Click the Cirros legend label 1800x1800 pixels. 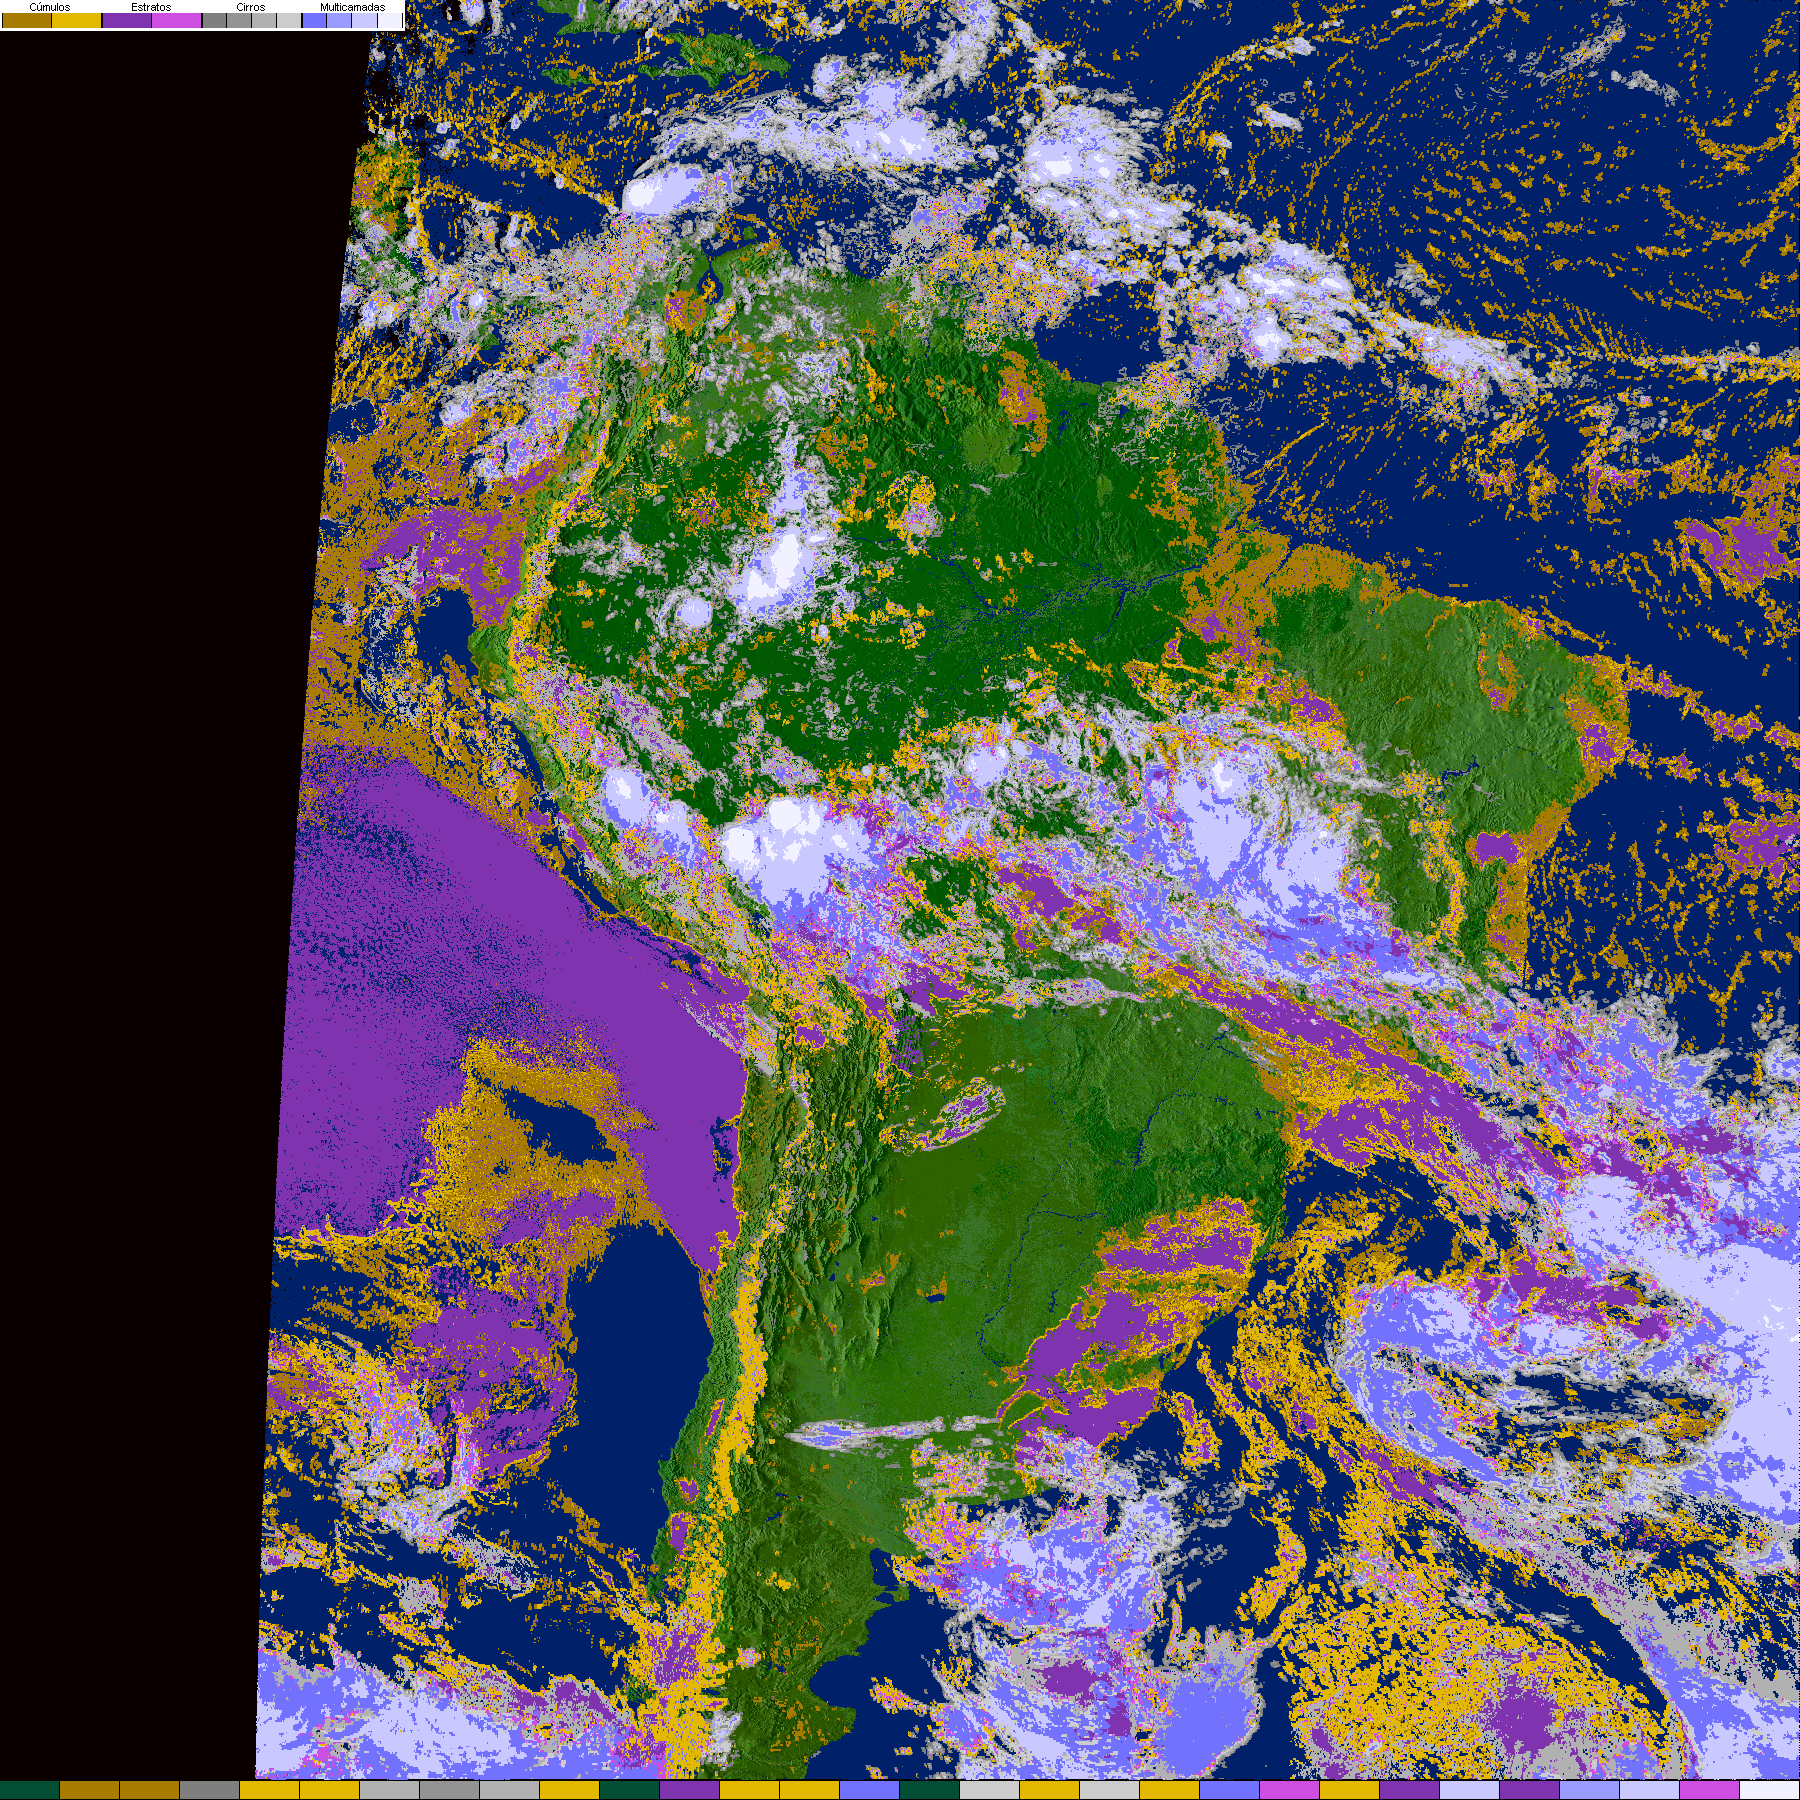(x=251, y=7)
